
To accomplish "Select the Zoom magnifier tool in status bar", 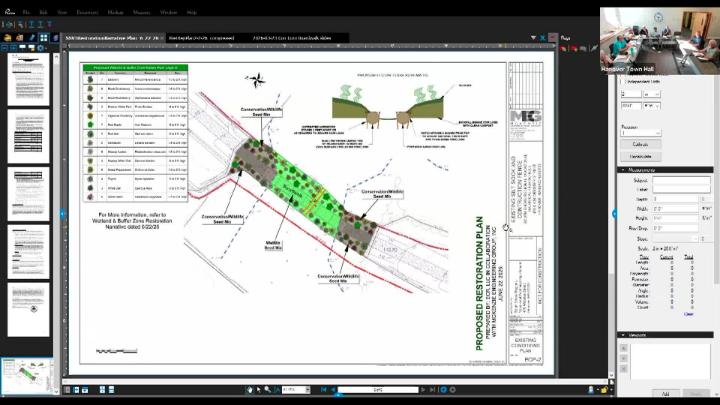I will [268, 390].
